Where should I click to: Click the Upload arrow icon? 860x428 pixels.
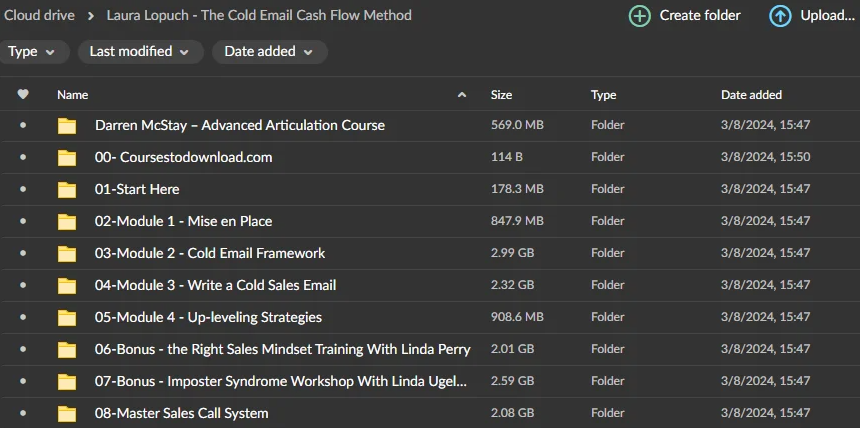[x=780, y=16]
